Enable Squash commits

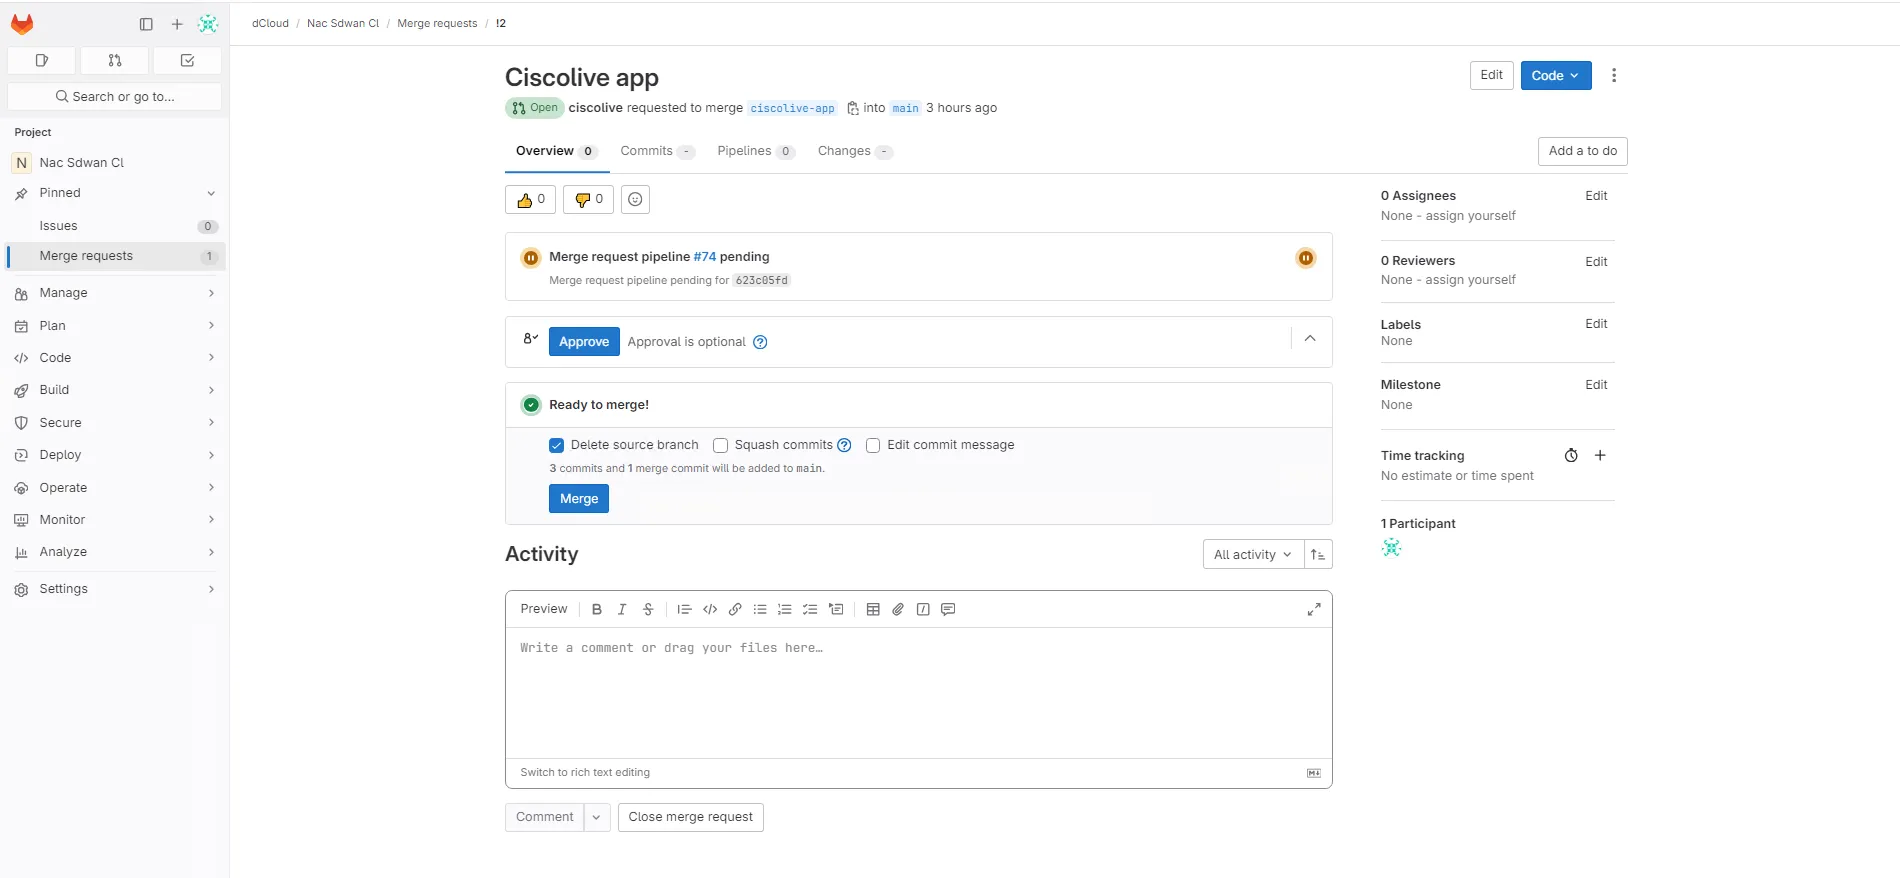point(720,445)
